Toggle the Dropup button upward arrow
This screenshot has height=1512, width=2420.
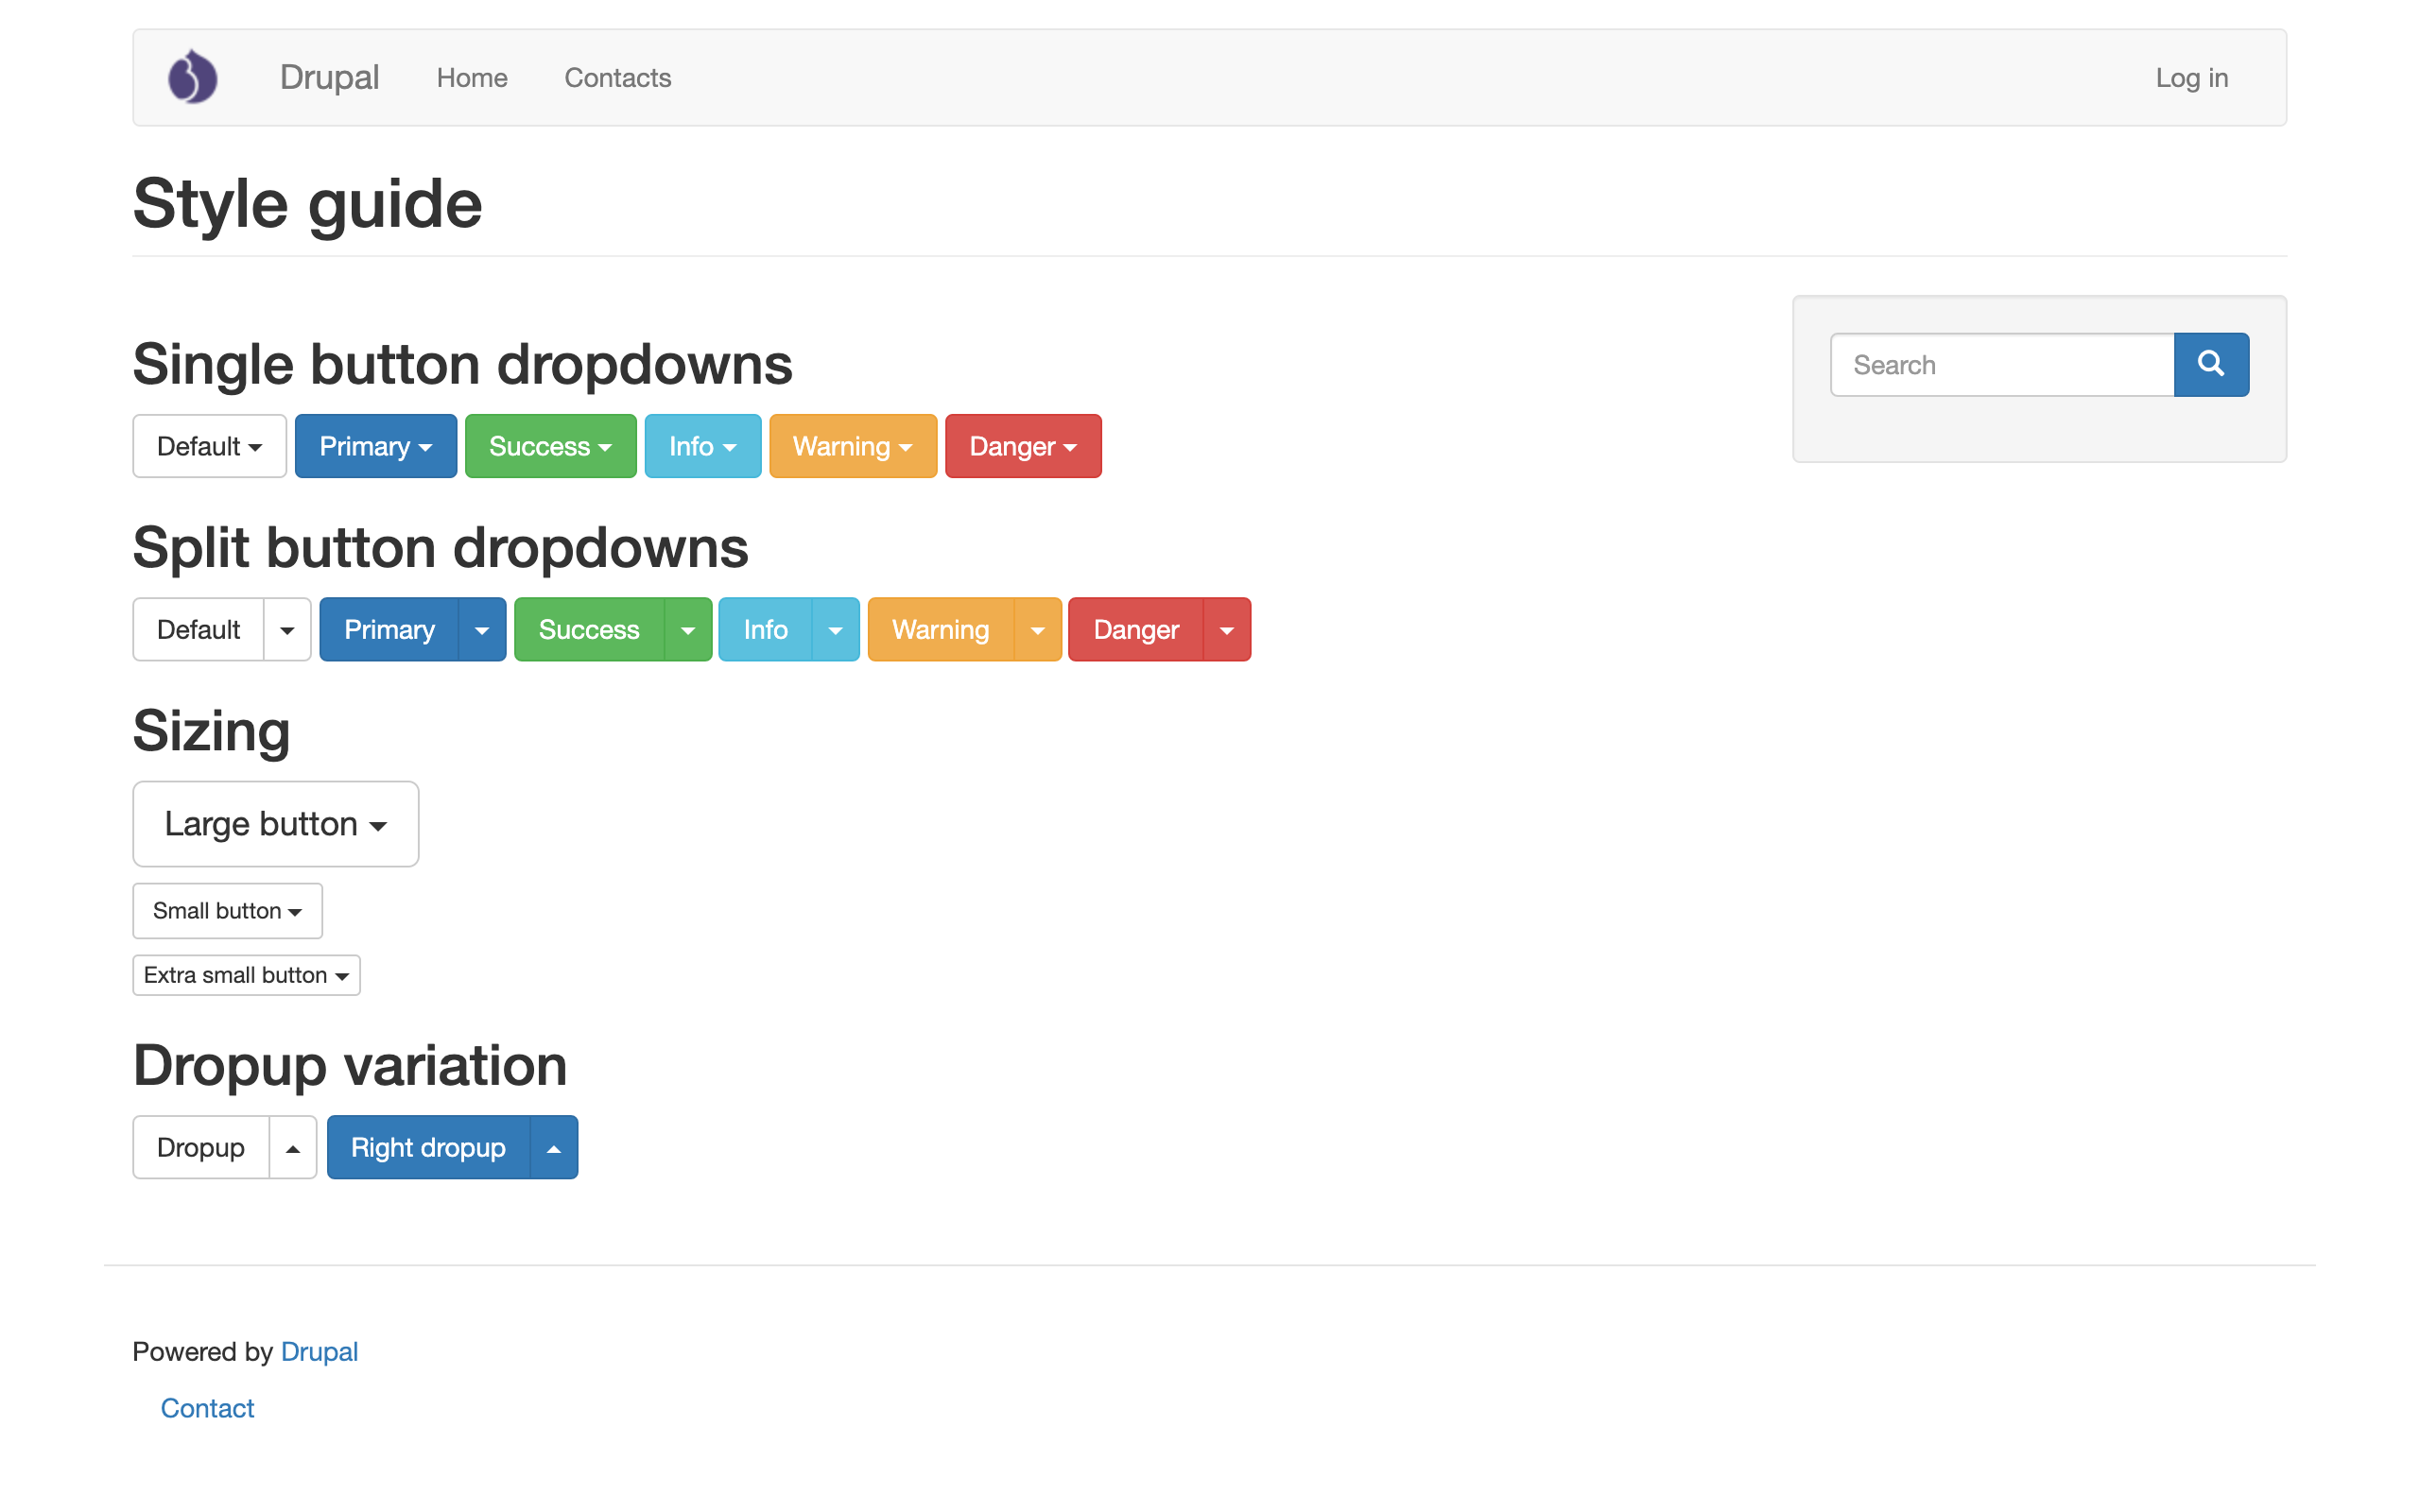(x=291, y=1146)
